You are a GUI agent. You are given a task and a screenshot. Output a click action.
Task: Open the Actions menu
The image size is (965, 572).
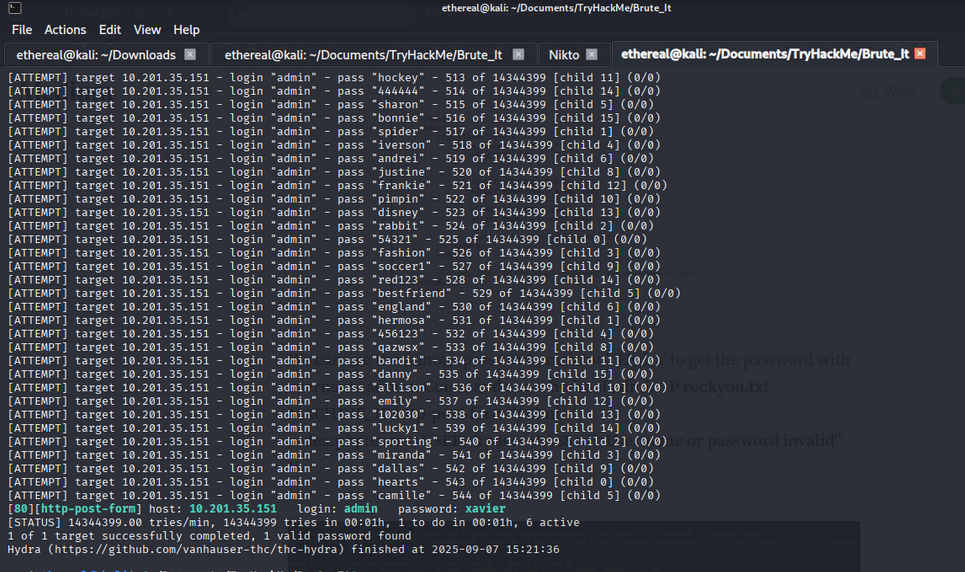65,30
